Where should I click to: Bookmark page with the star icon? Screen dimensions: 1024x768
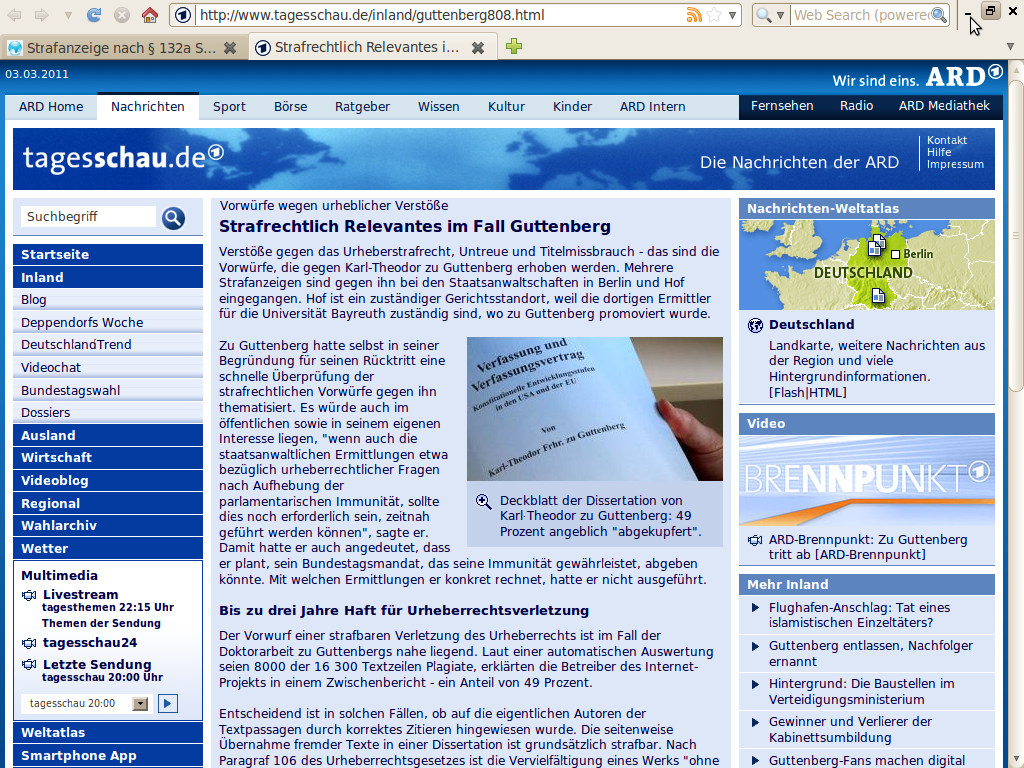point(714,15)
